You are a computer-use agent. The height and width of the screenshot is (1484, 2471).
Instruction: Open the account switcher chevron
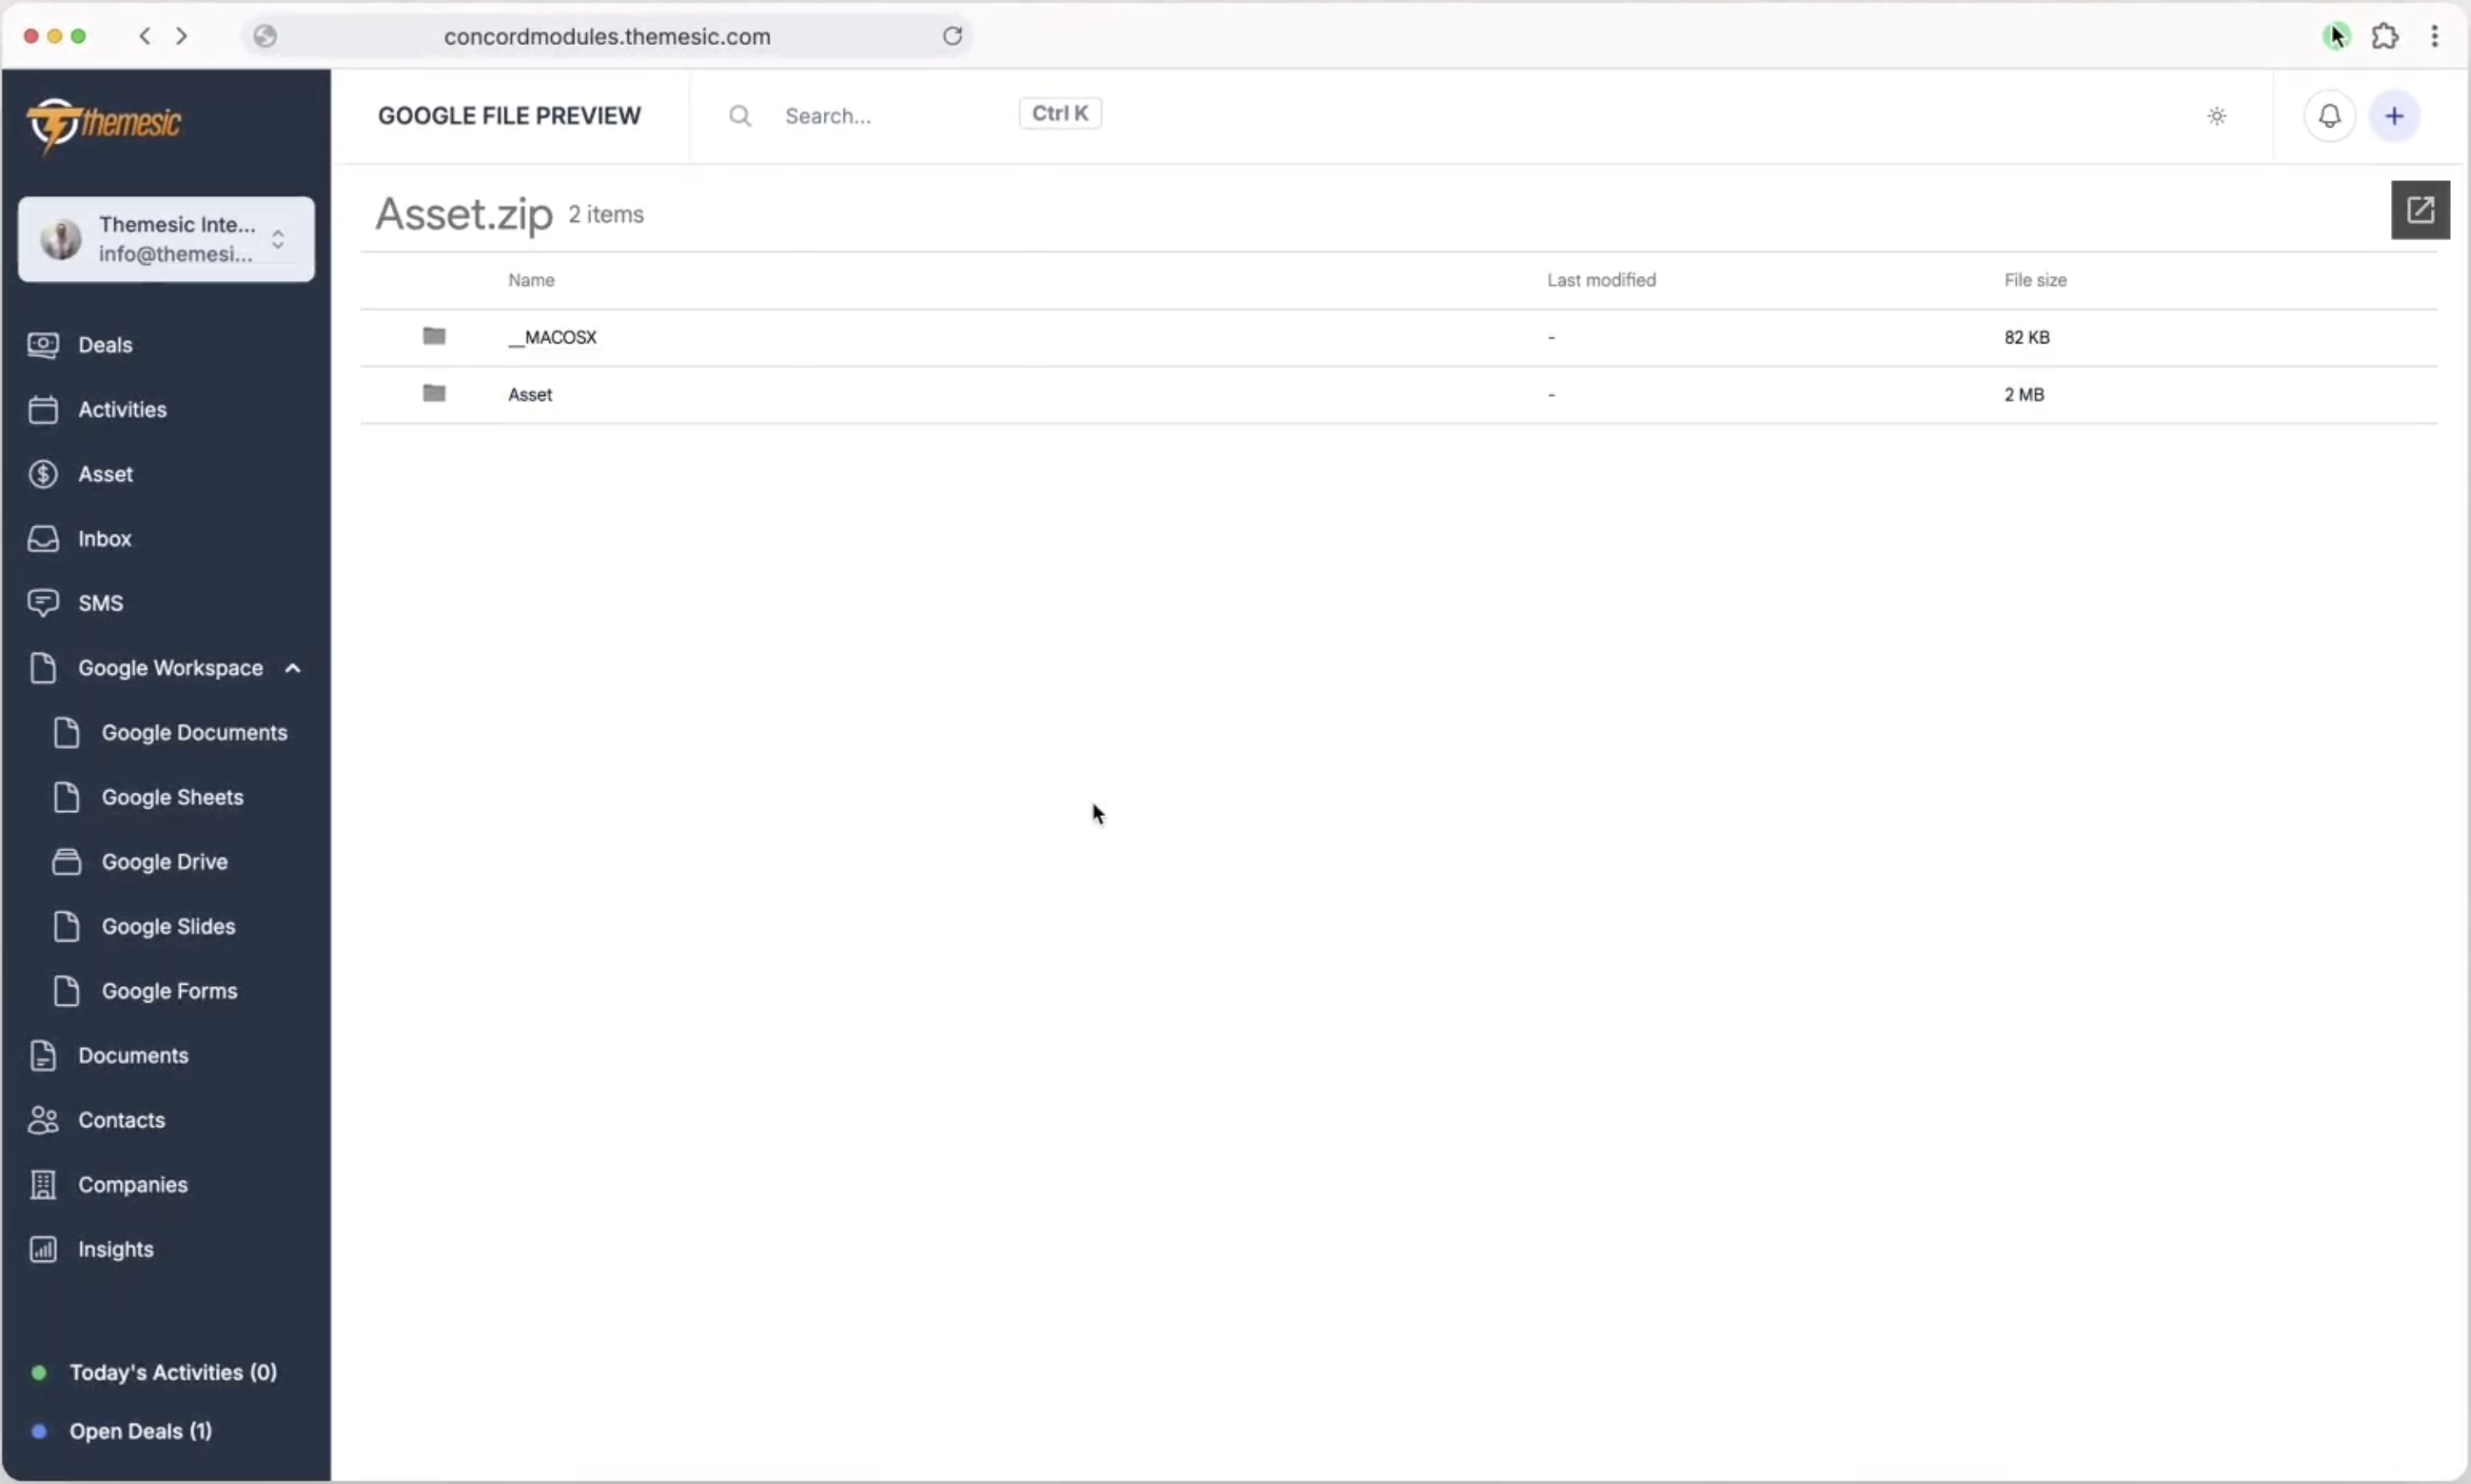point(279,239)
